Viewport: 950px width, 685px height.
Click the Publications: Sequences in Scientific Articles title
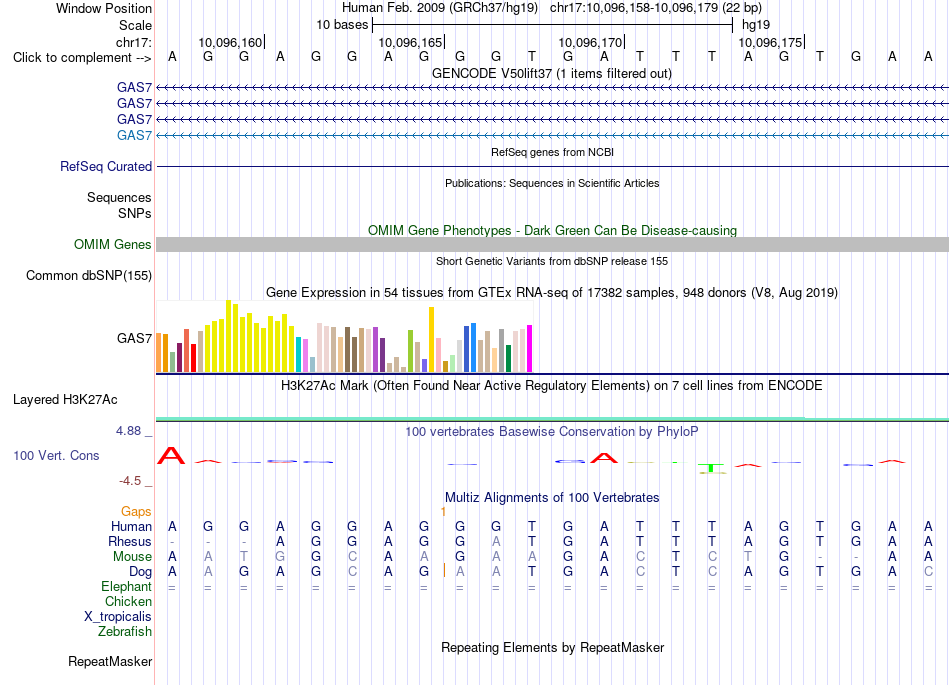[x=552, y=183]
